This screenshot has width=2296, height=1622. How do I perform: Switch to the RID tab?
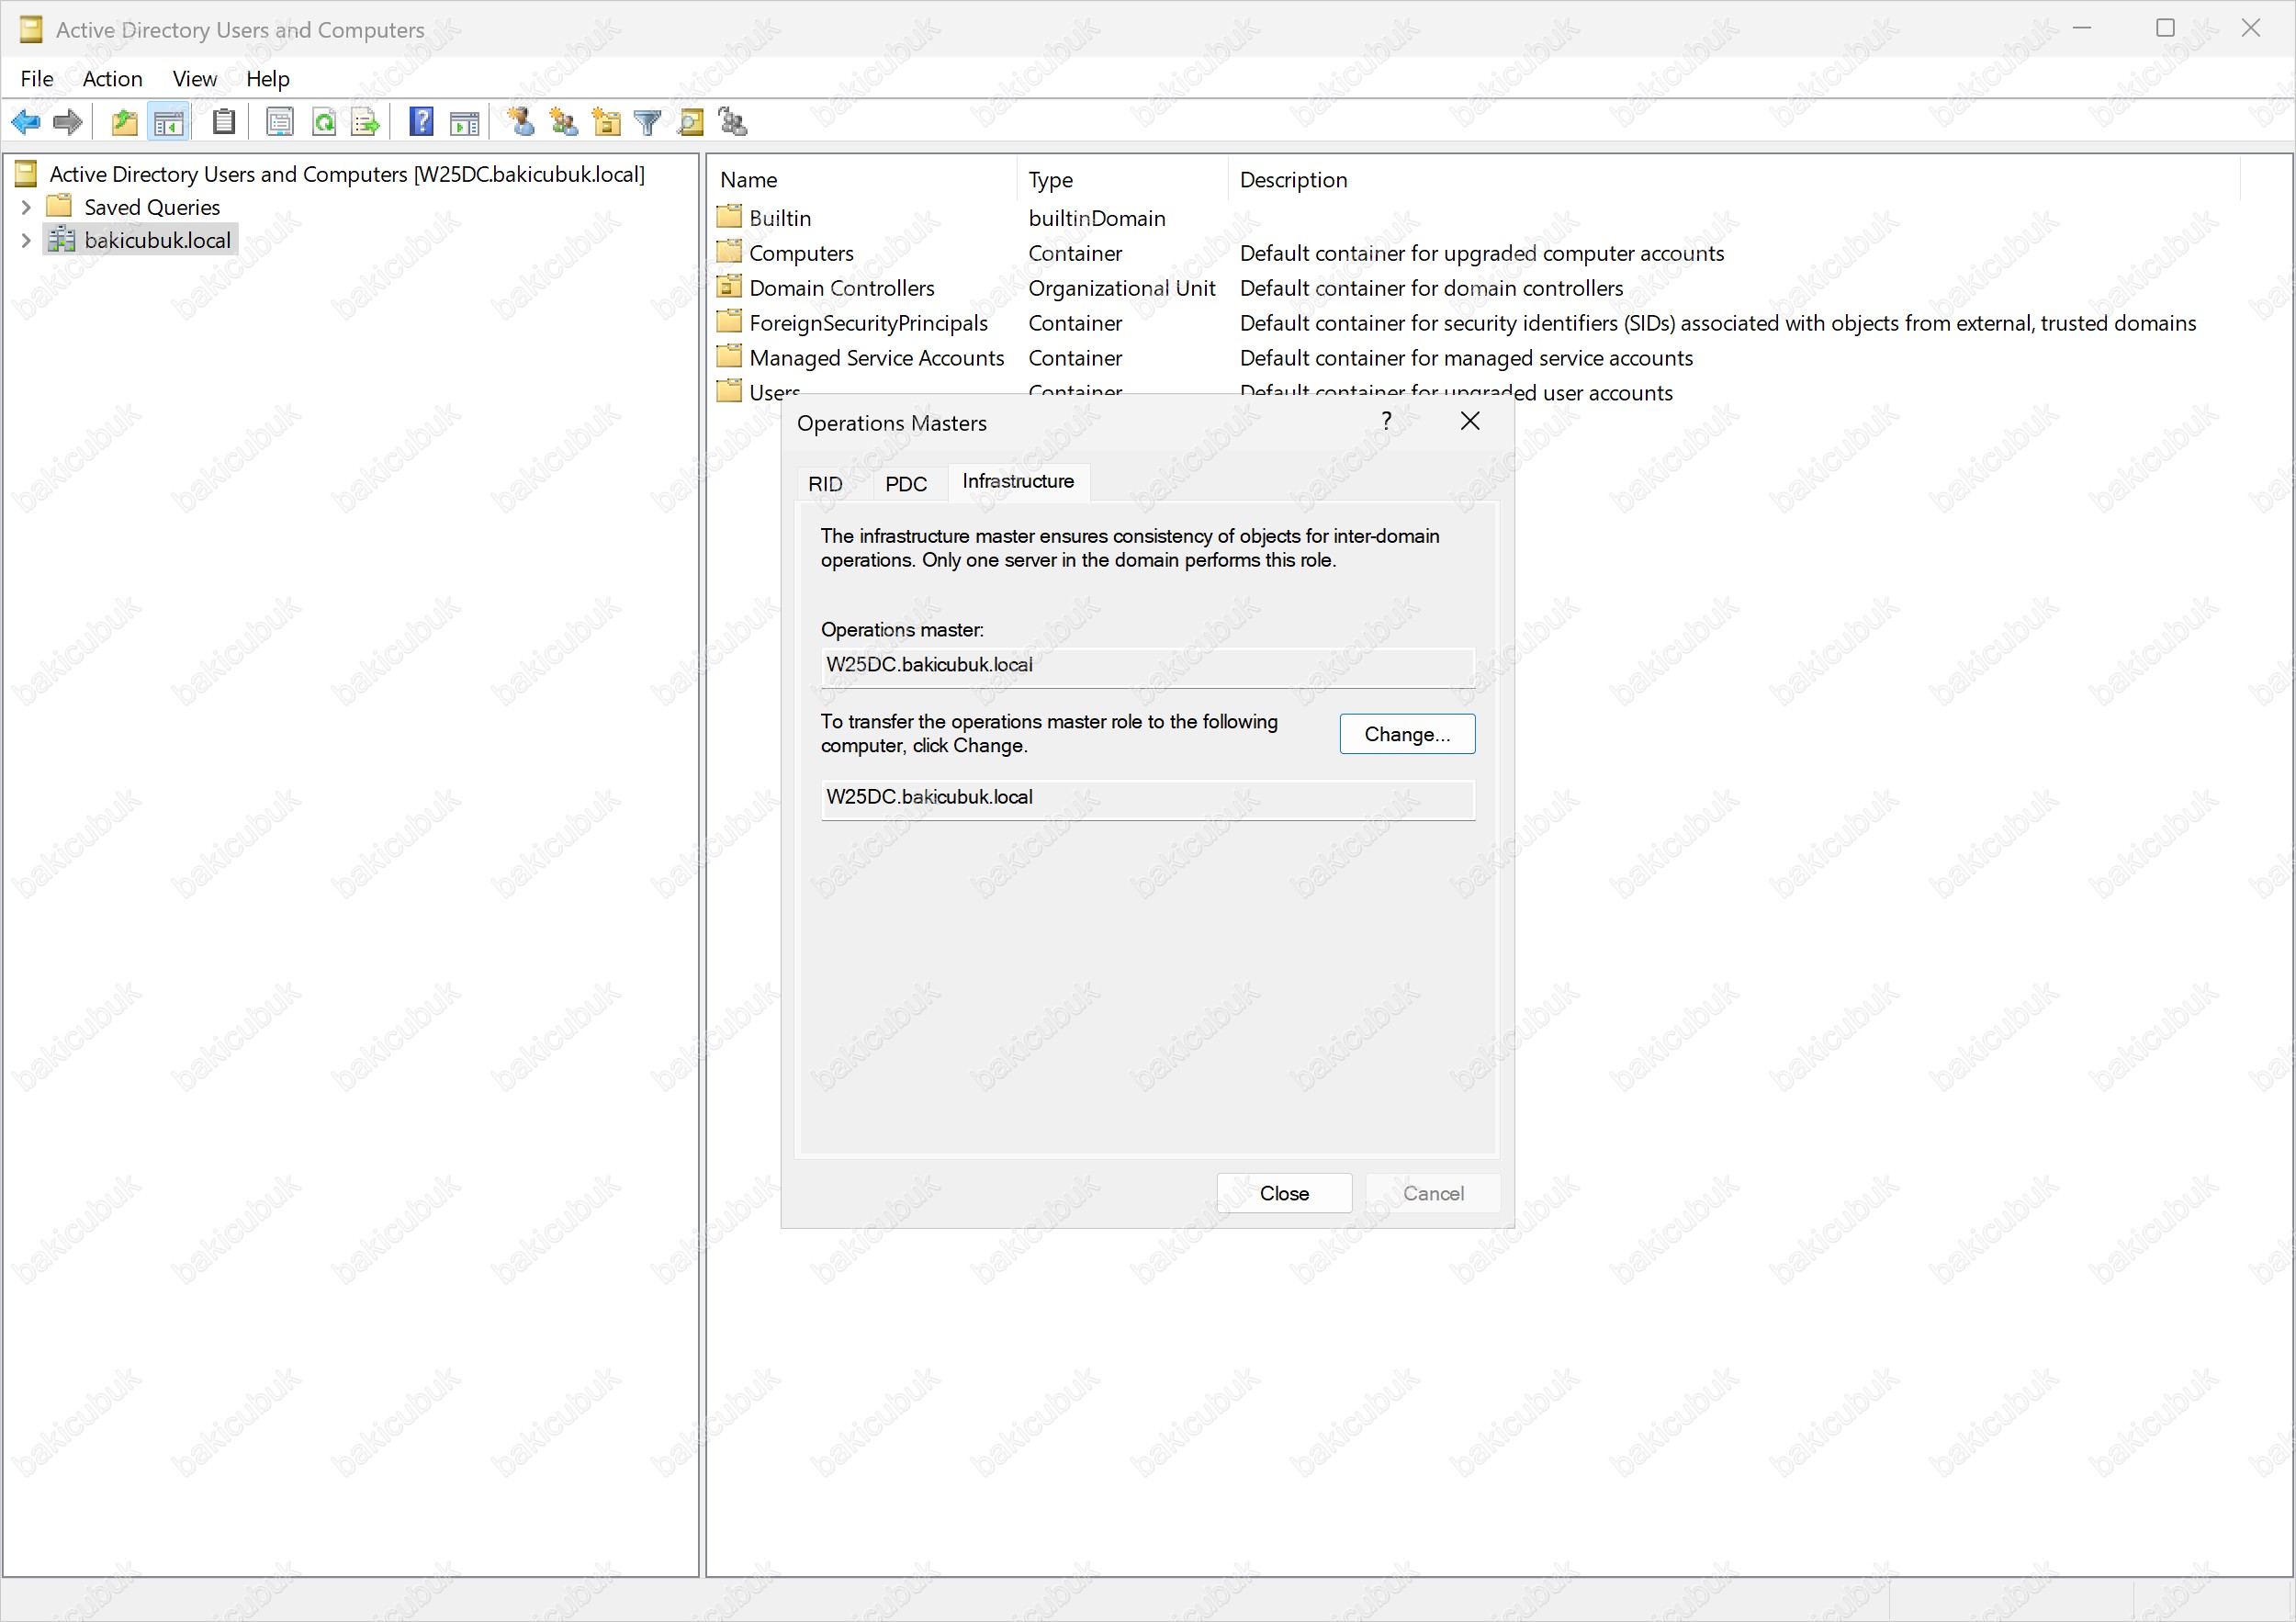click(x=825, y=484)
